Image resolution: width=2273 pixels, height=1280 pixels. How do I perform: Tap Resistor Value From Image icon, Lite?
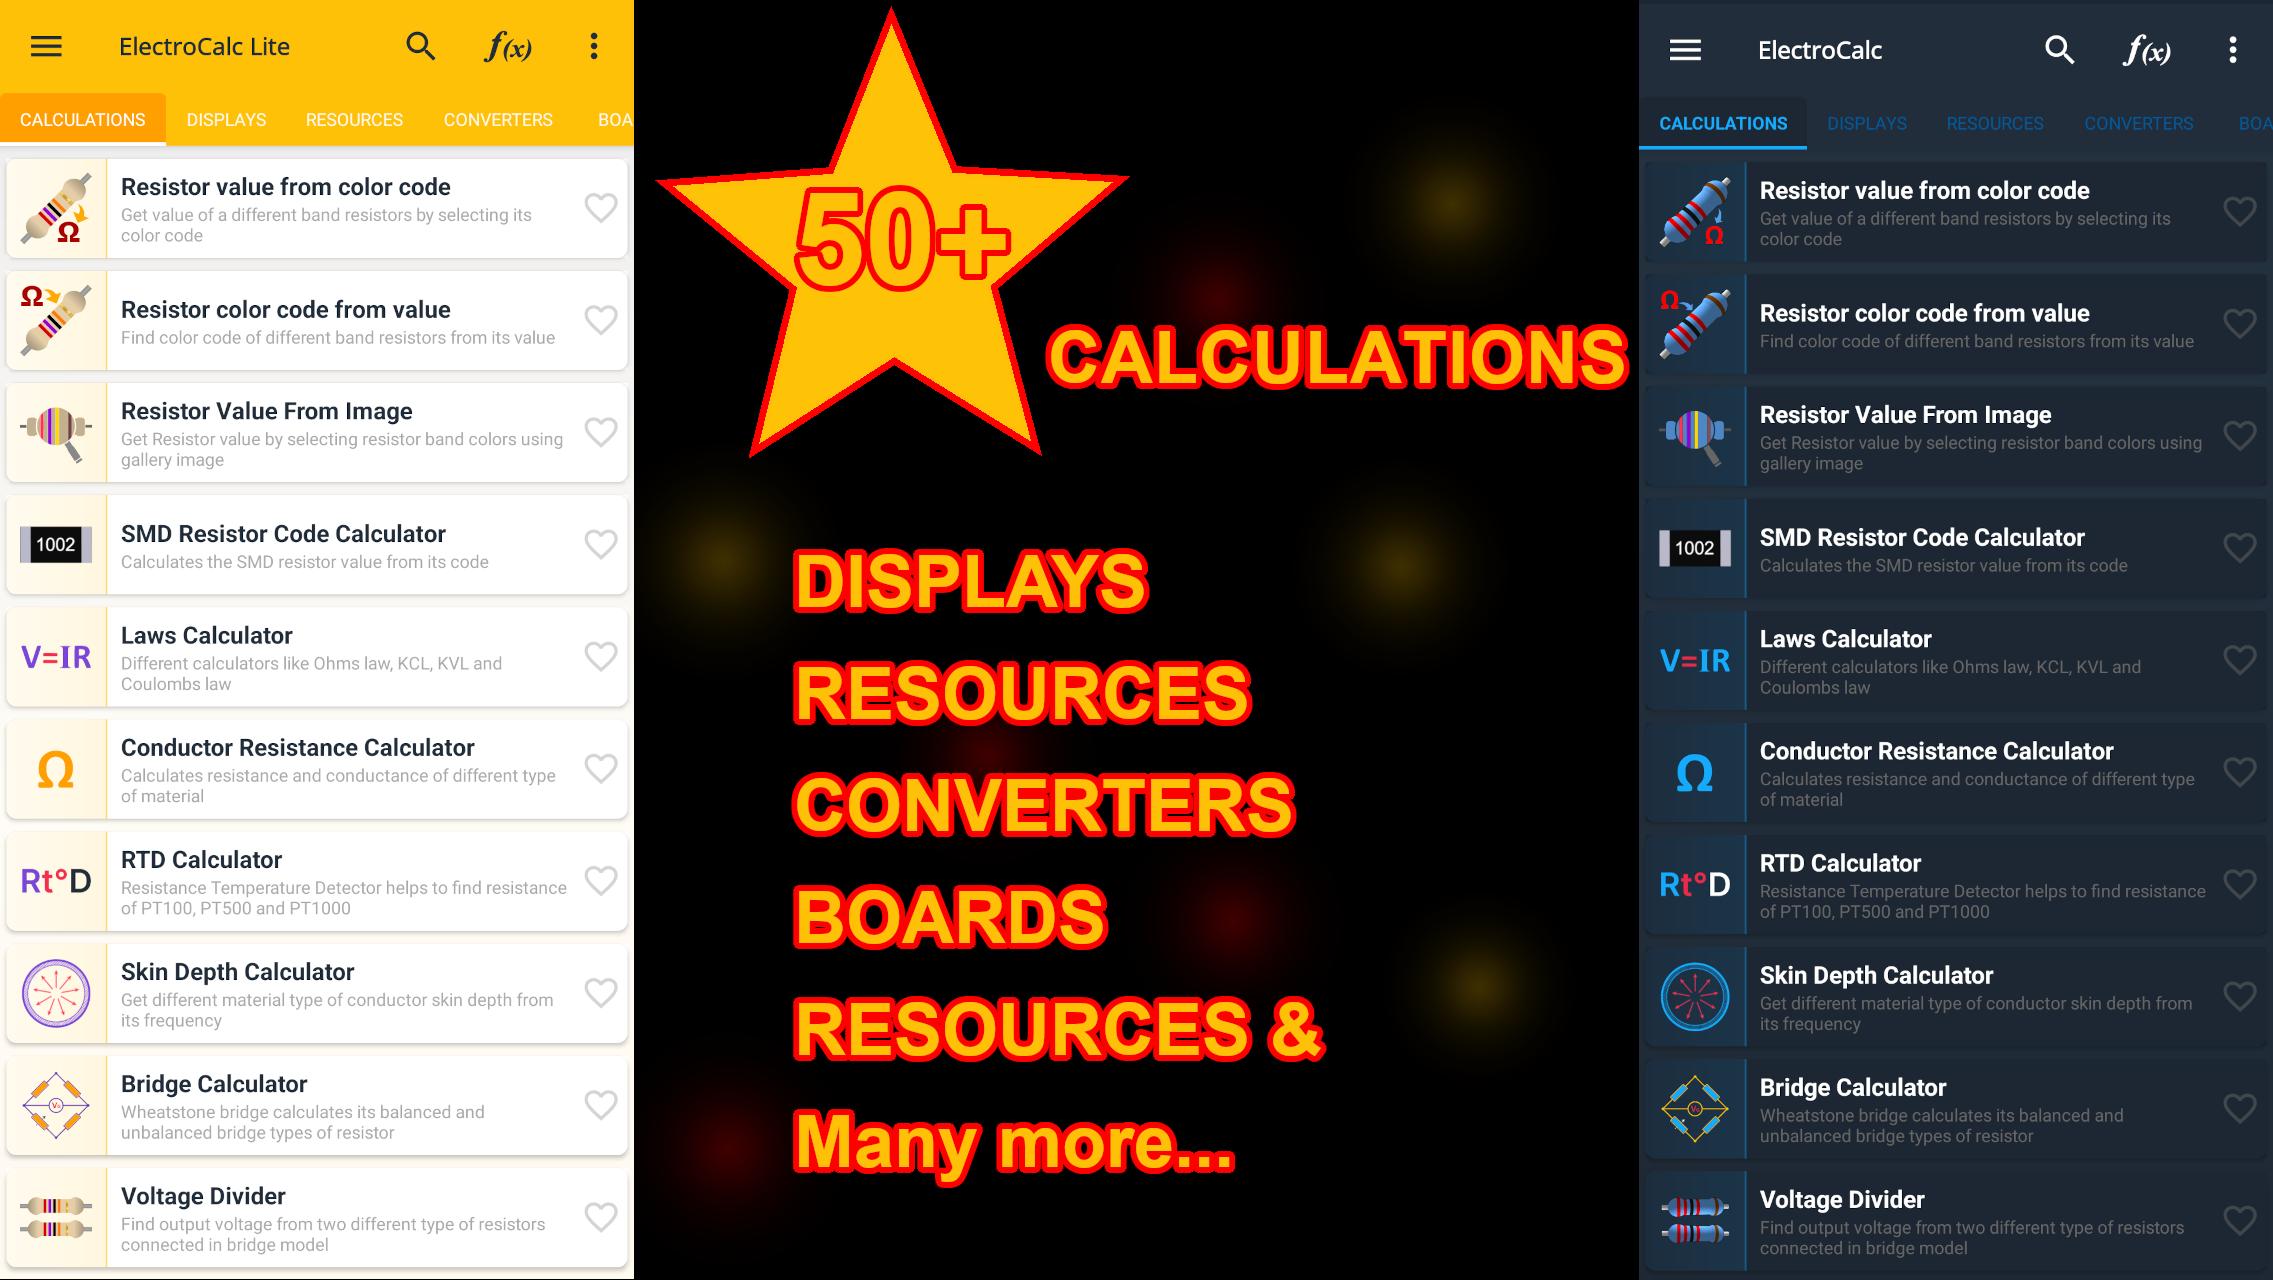(x=56, y=432)
